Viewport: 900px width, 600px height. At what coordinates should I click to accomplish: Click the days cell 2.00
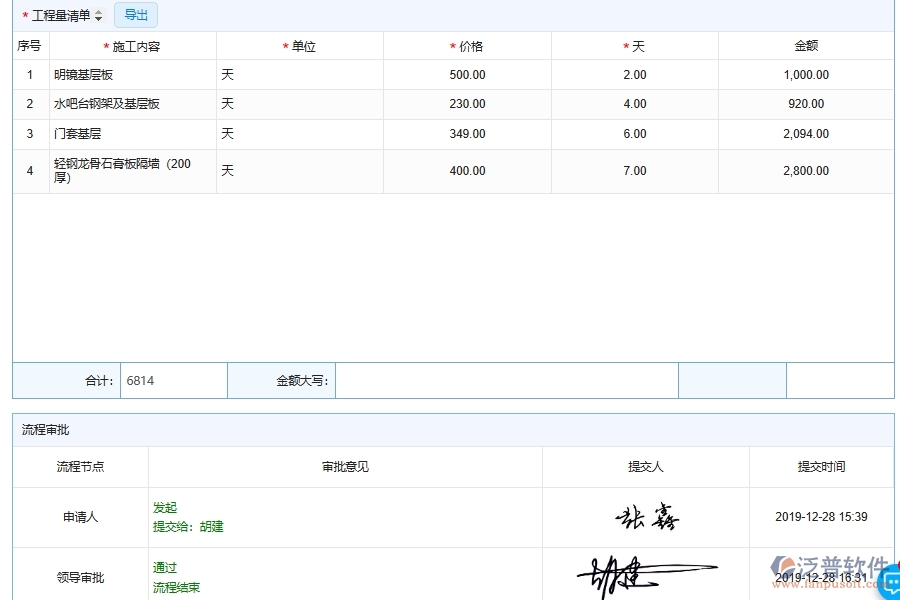click(635, 75)
